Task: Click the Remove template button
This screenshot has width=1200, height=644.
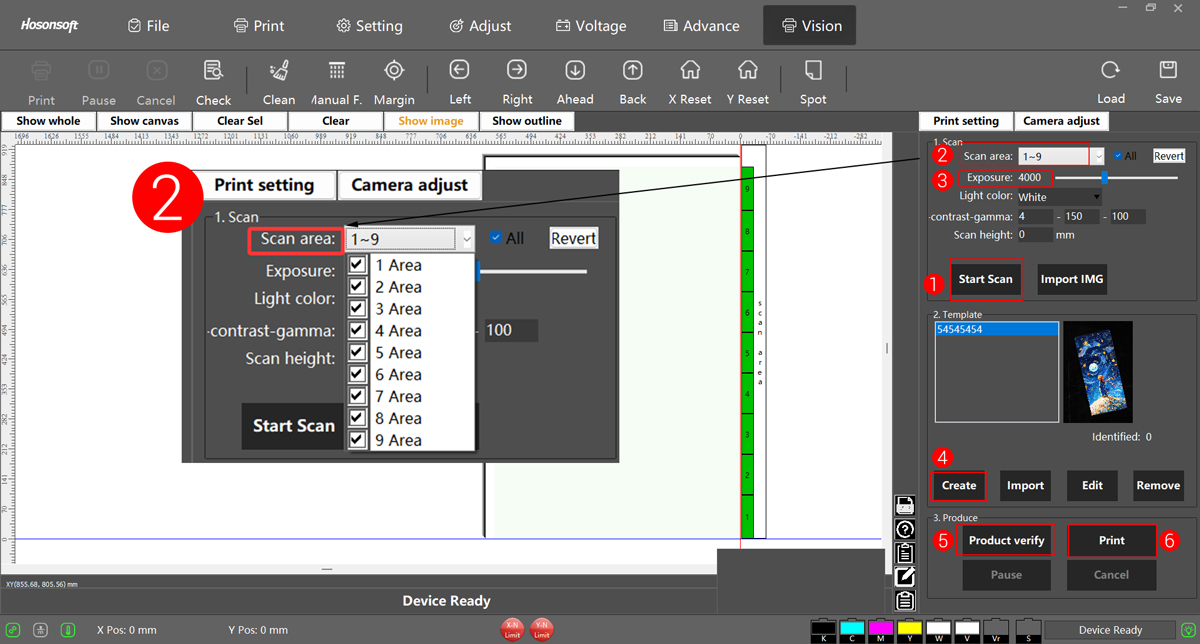Action: point(1158,485)
